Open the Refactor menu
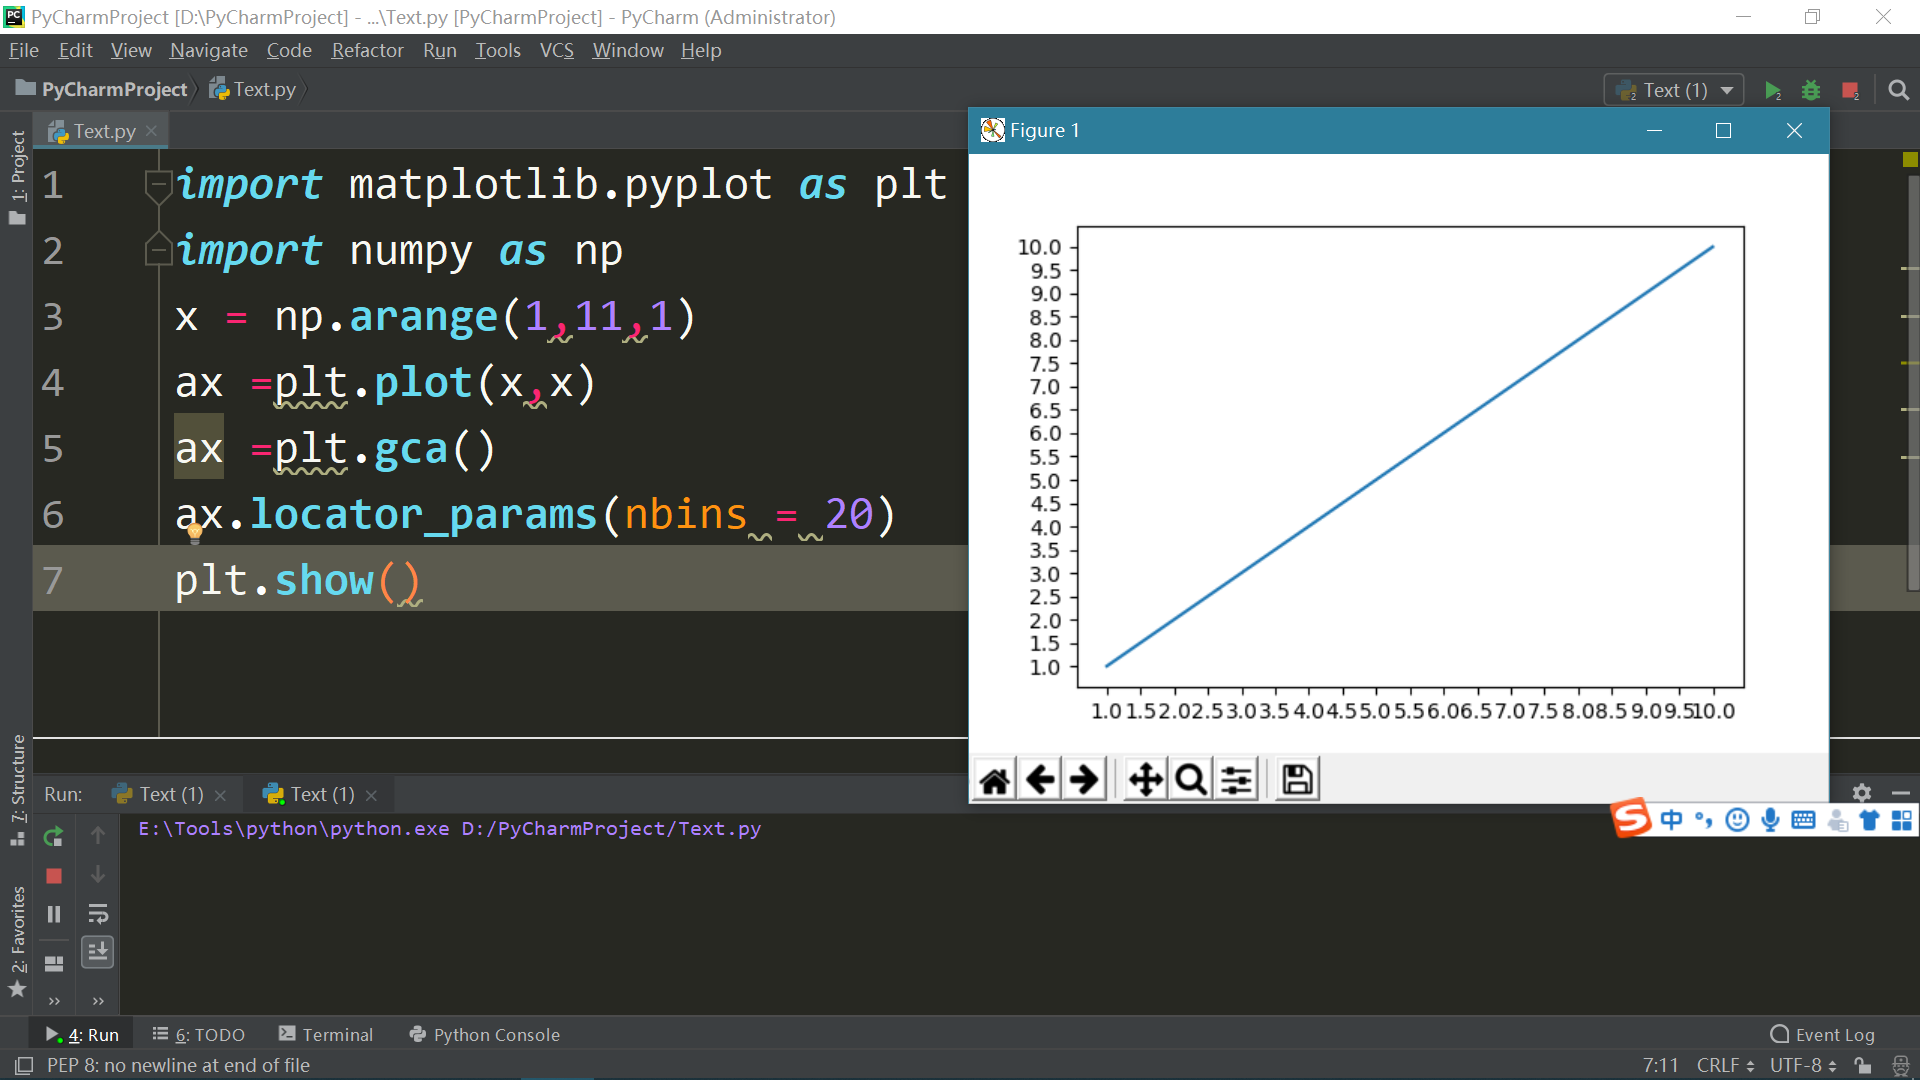1920x1080 pixels. pos(367,50)
